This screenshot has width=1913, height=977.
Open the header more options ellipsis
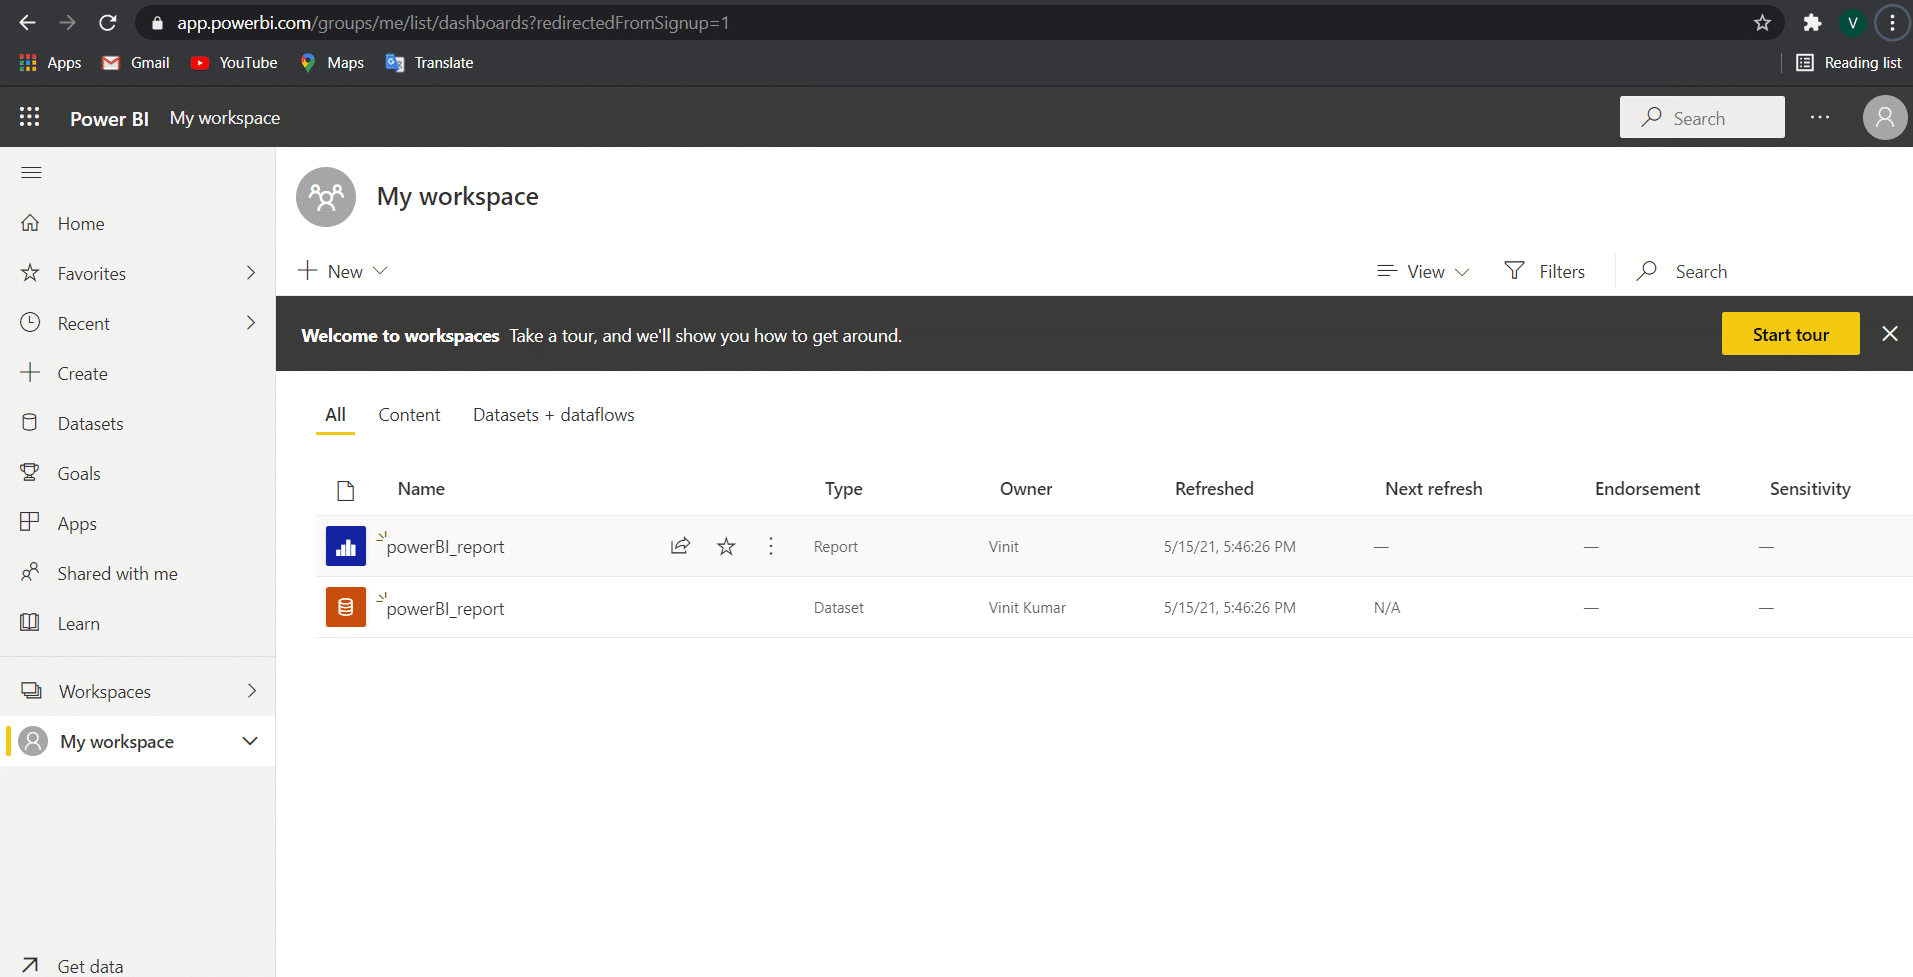pyautogui.click(x=1820, y=117)
